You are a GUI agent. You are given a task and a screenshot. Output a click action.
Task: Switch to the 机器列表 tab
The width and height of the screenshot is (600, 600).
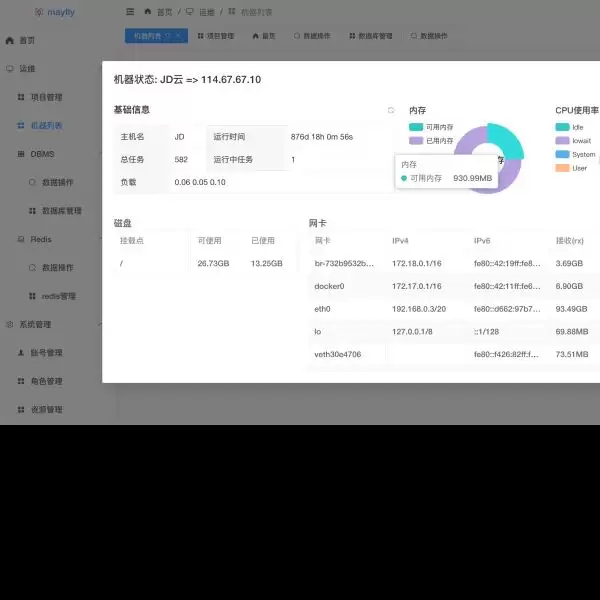[x=156, y=36]
